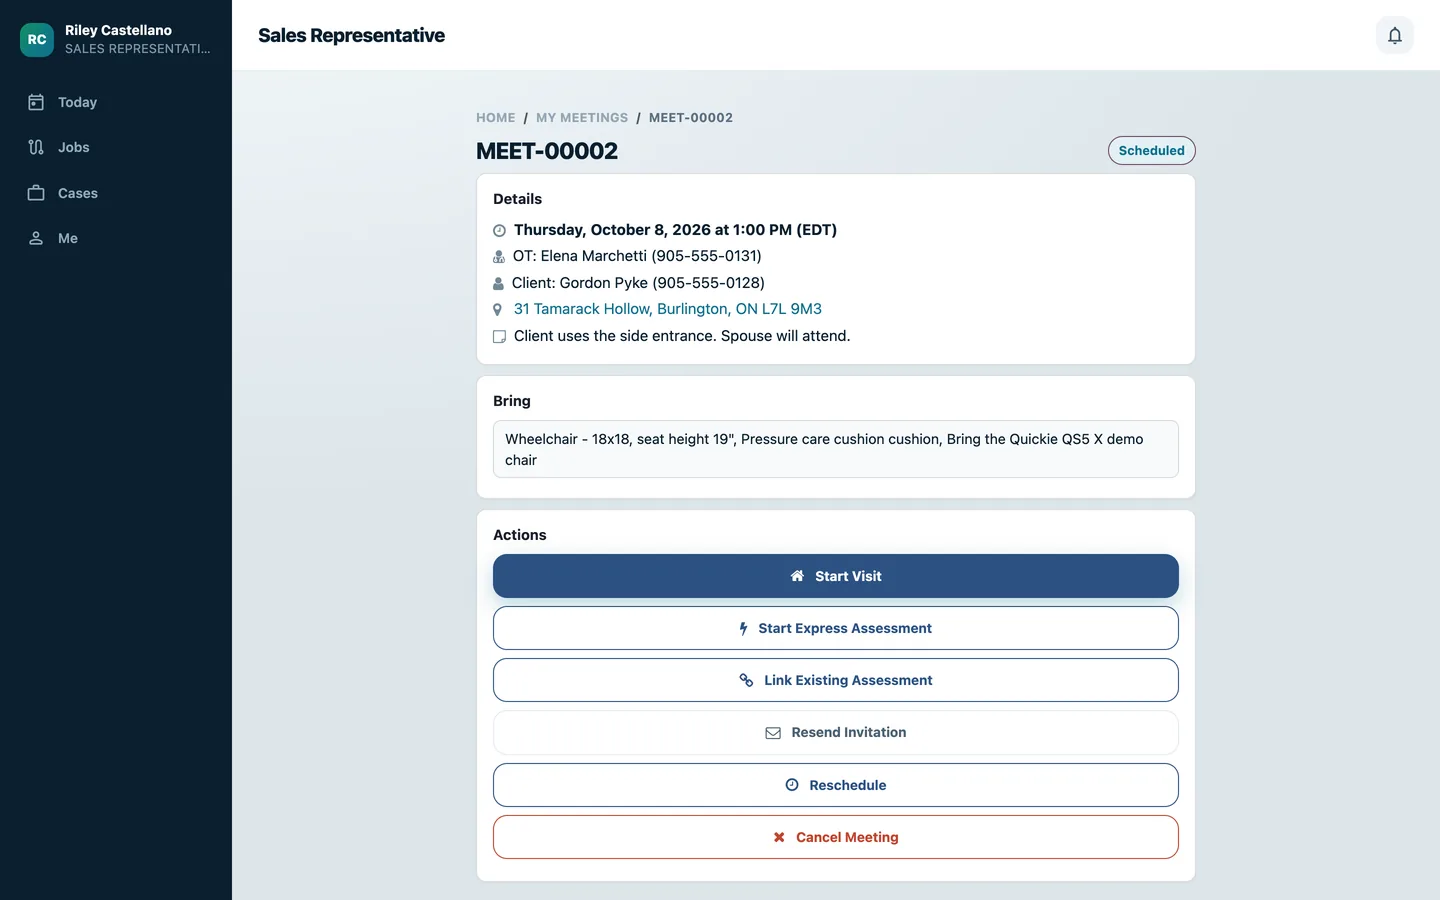Go to MY MEETINGS breadcrumb
The height and width of the screenshot is (900, 1440).
(582, 118)
